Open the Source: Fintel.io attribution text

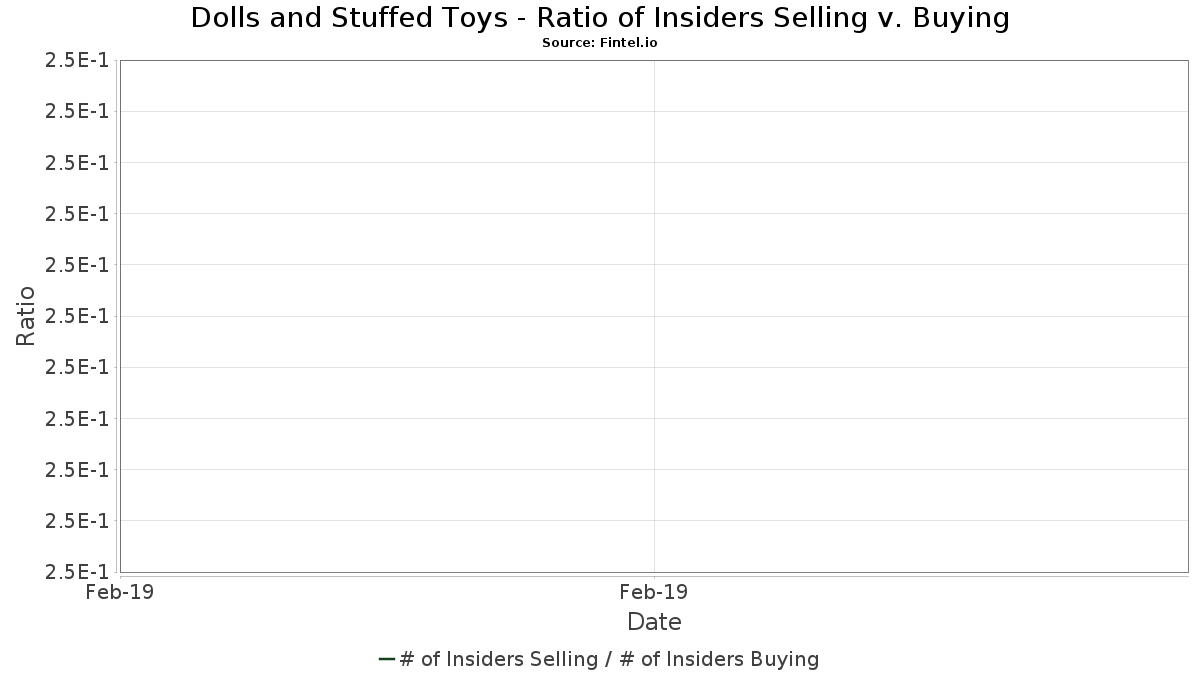tap(599, 43)
